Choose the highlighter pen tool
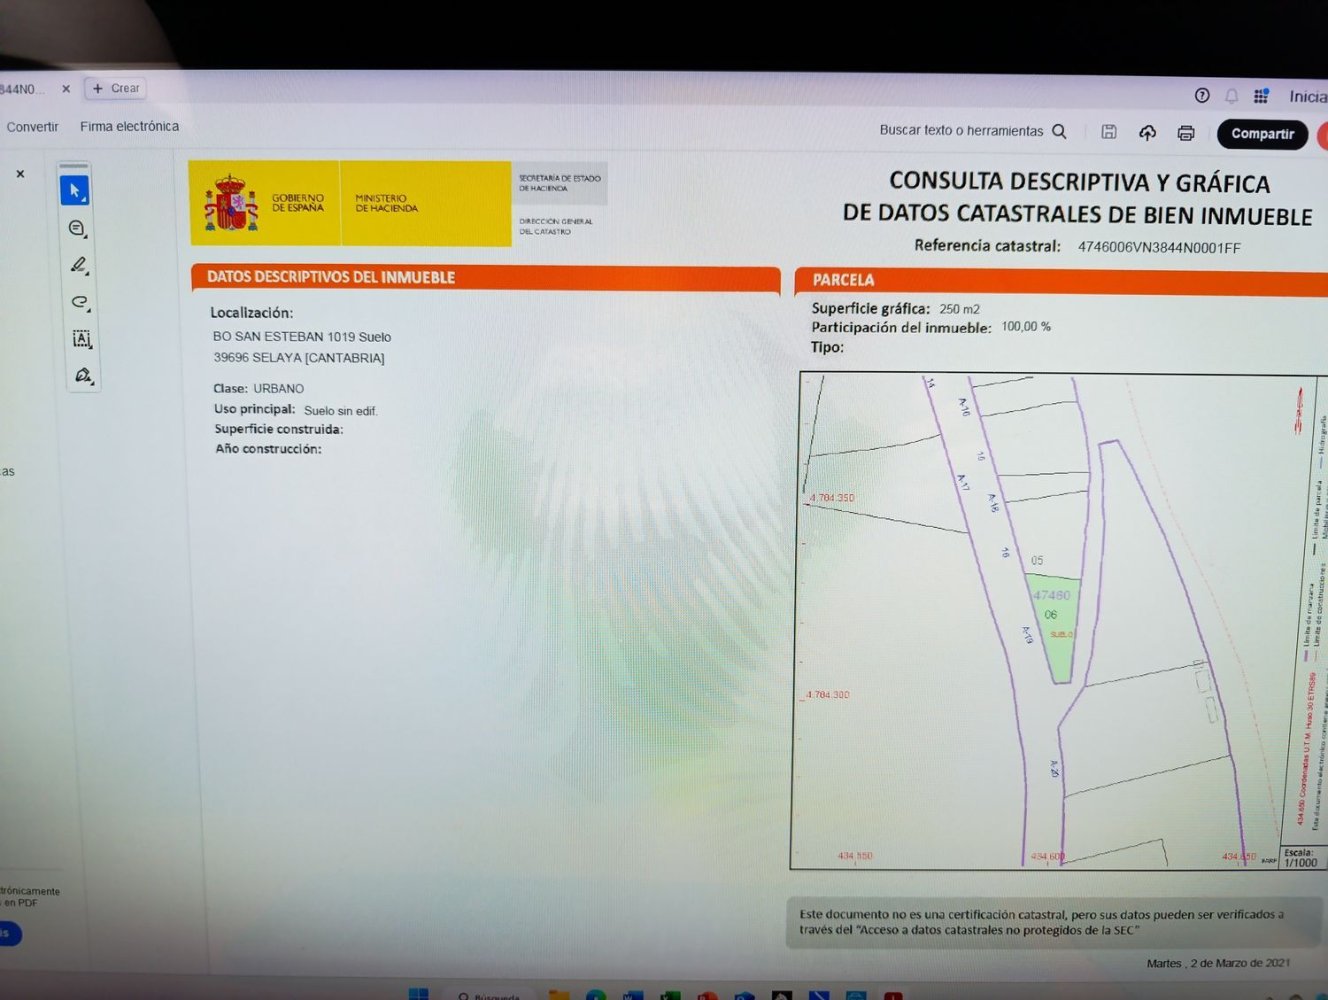 (79, 265)
